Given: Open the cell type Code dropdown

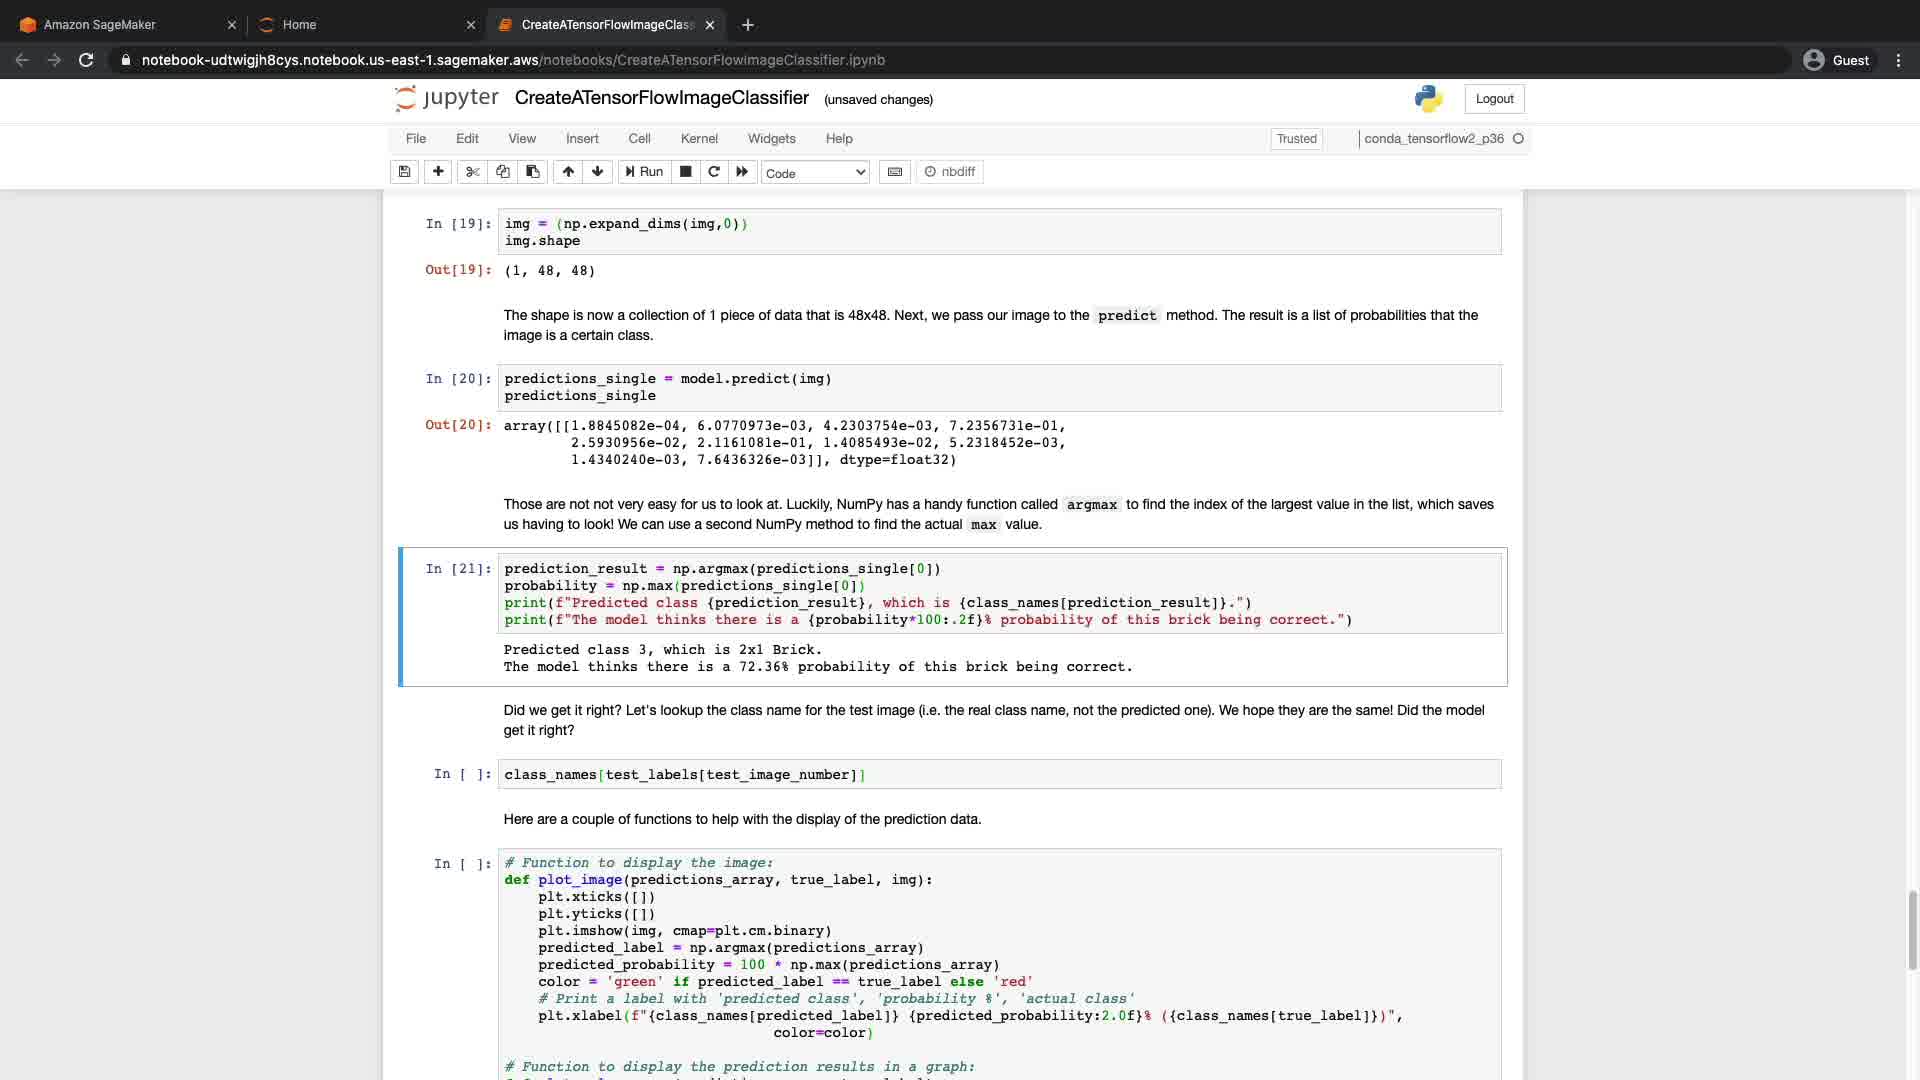Looking at the screenshot, I should click(815, 173).
